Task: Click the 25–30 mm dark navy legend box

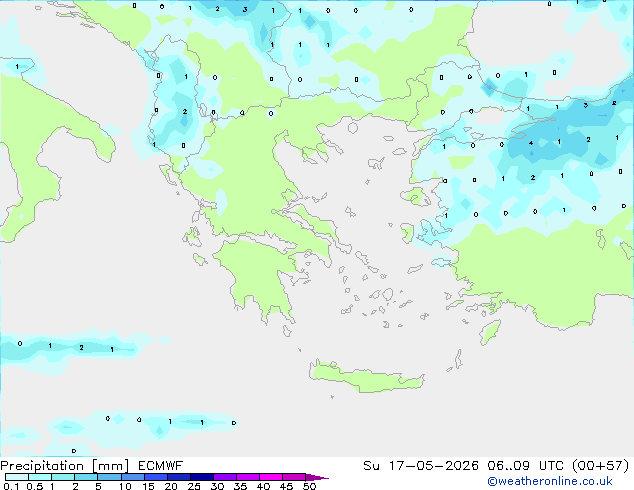Action: 202,477
